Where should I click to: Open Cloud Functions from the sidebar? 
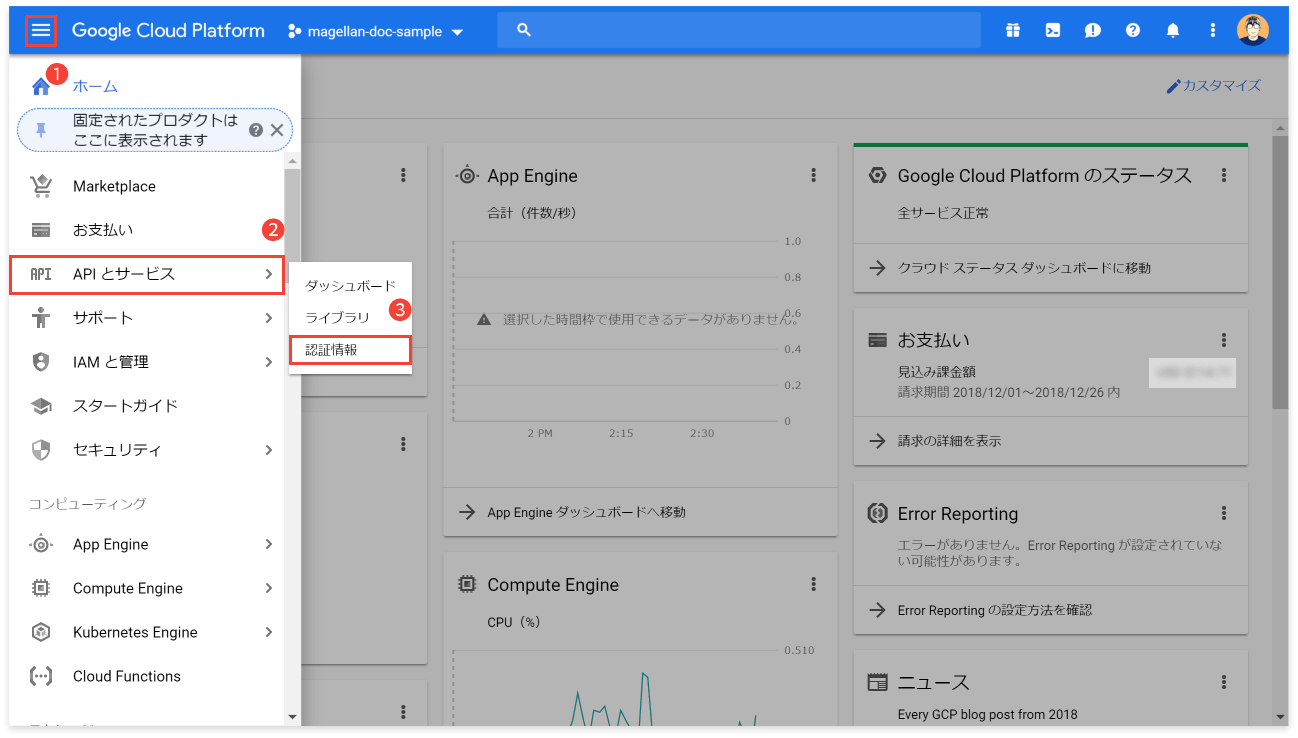coord(127,676)
